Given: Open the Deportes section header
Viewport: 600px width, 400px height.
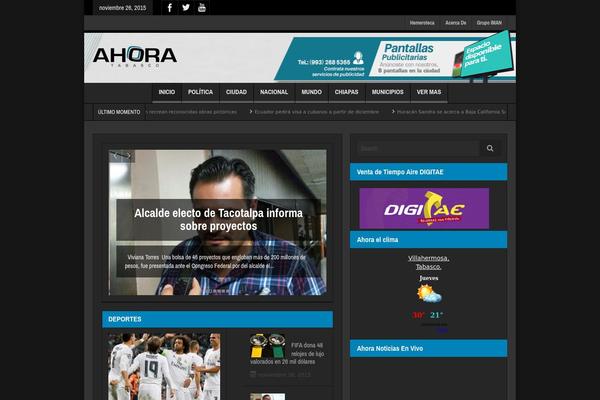Looking at the screenshot, I should coord(217,319).
